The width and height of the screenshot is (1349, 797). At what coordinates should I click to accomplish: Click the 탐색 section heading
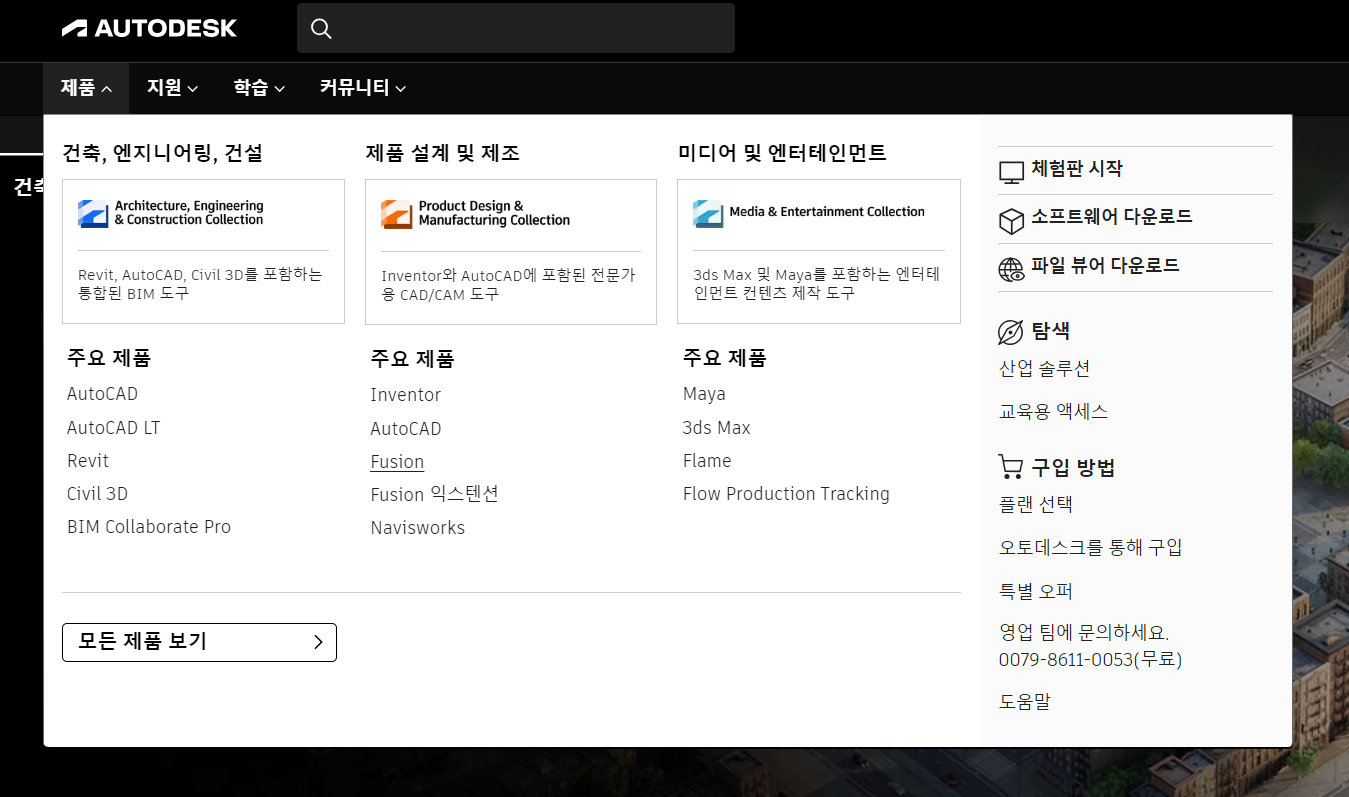(x=1051, y=331)
